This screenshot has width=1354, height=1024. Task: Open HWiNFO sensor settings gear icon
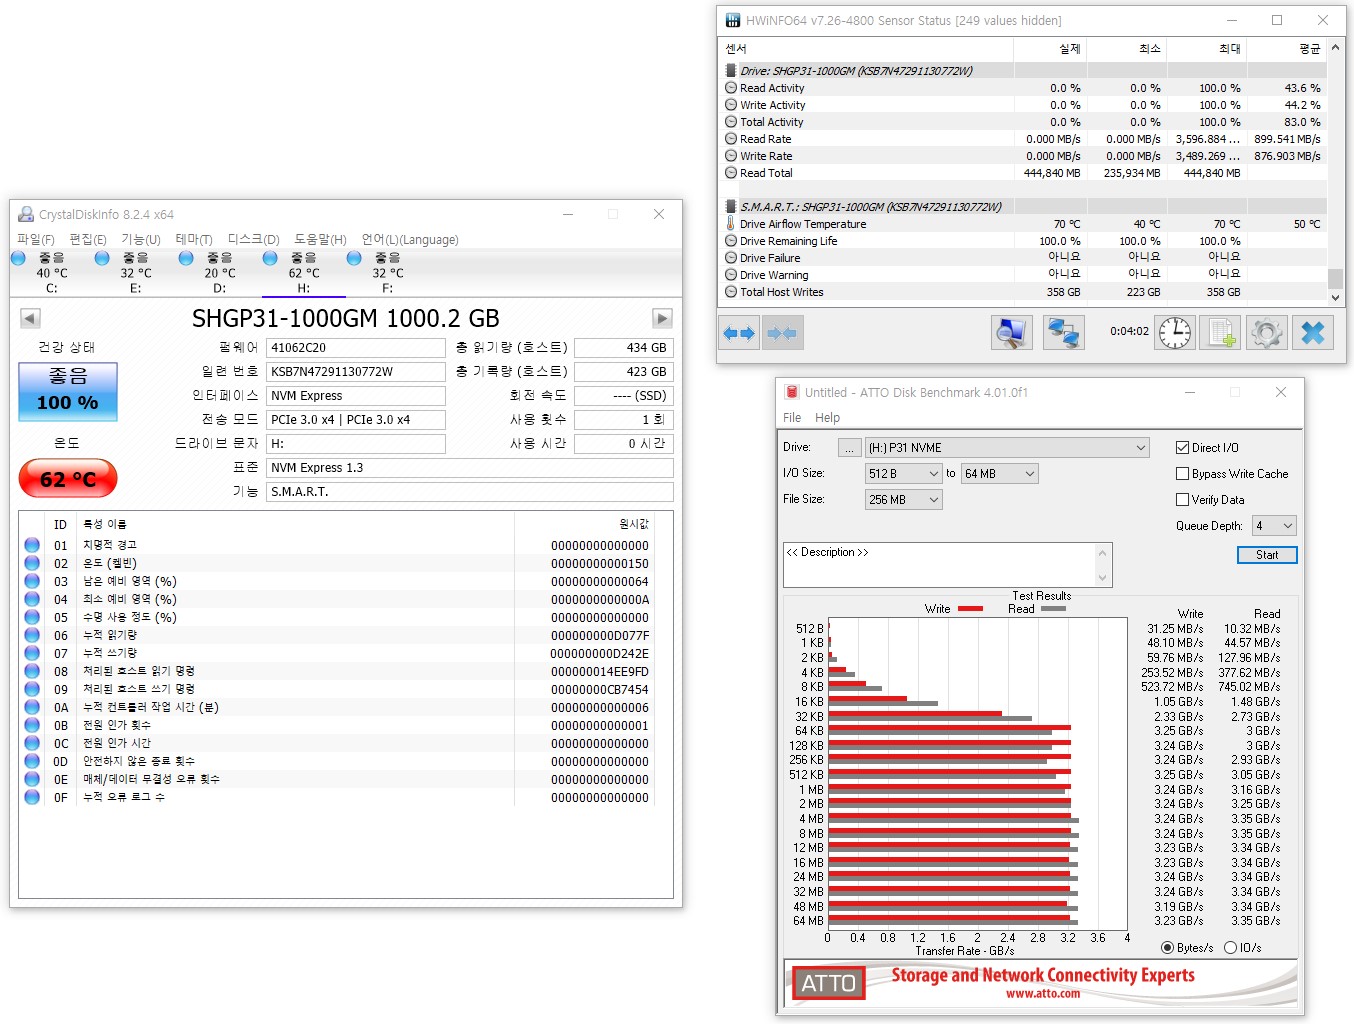tap(1267, 333)
